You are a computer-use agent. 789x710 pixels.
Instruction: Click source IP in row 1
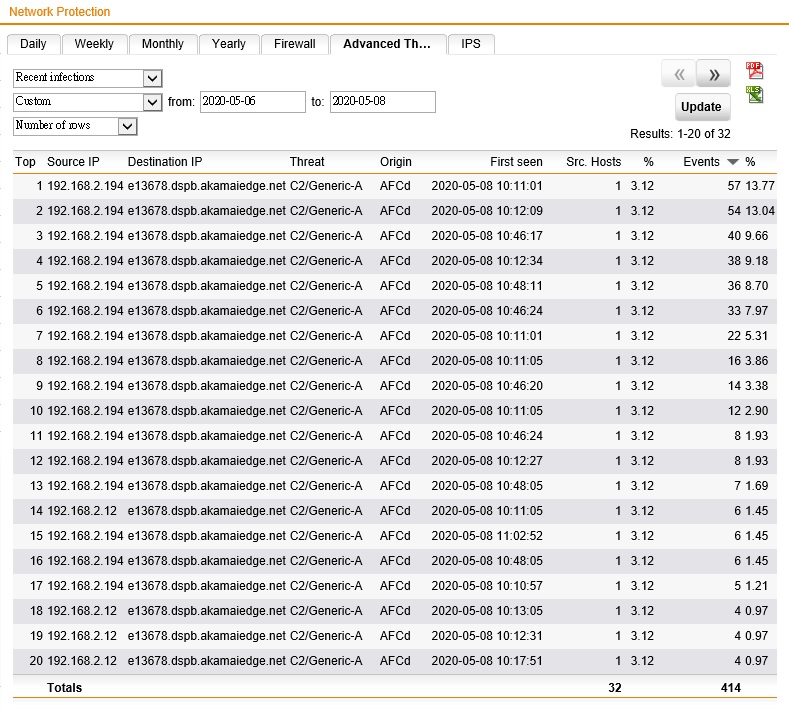pyautogui.click(x=85, y=186)
